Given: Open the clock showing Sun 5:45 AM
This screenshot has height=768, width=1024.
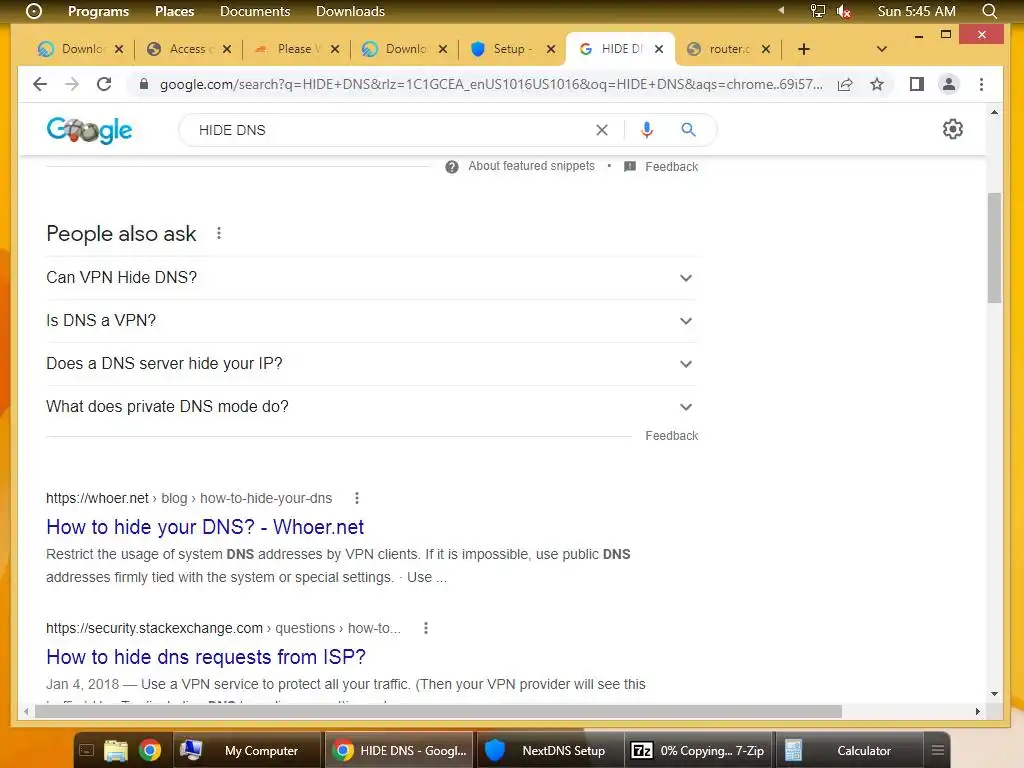Looking at the screenshot, I should pyautogui.click(x=916, y=11).
